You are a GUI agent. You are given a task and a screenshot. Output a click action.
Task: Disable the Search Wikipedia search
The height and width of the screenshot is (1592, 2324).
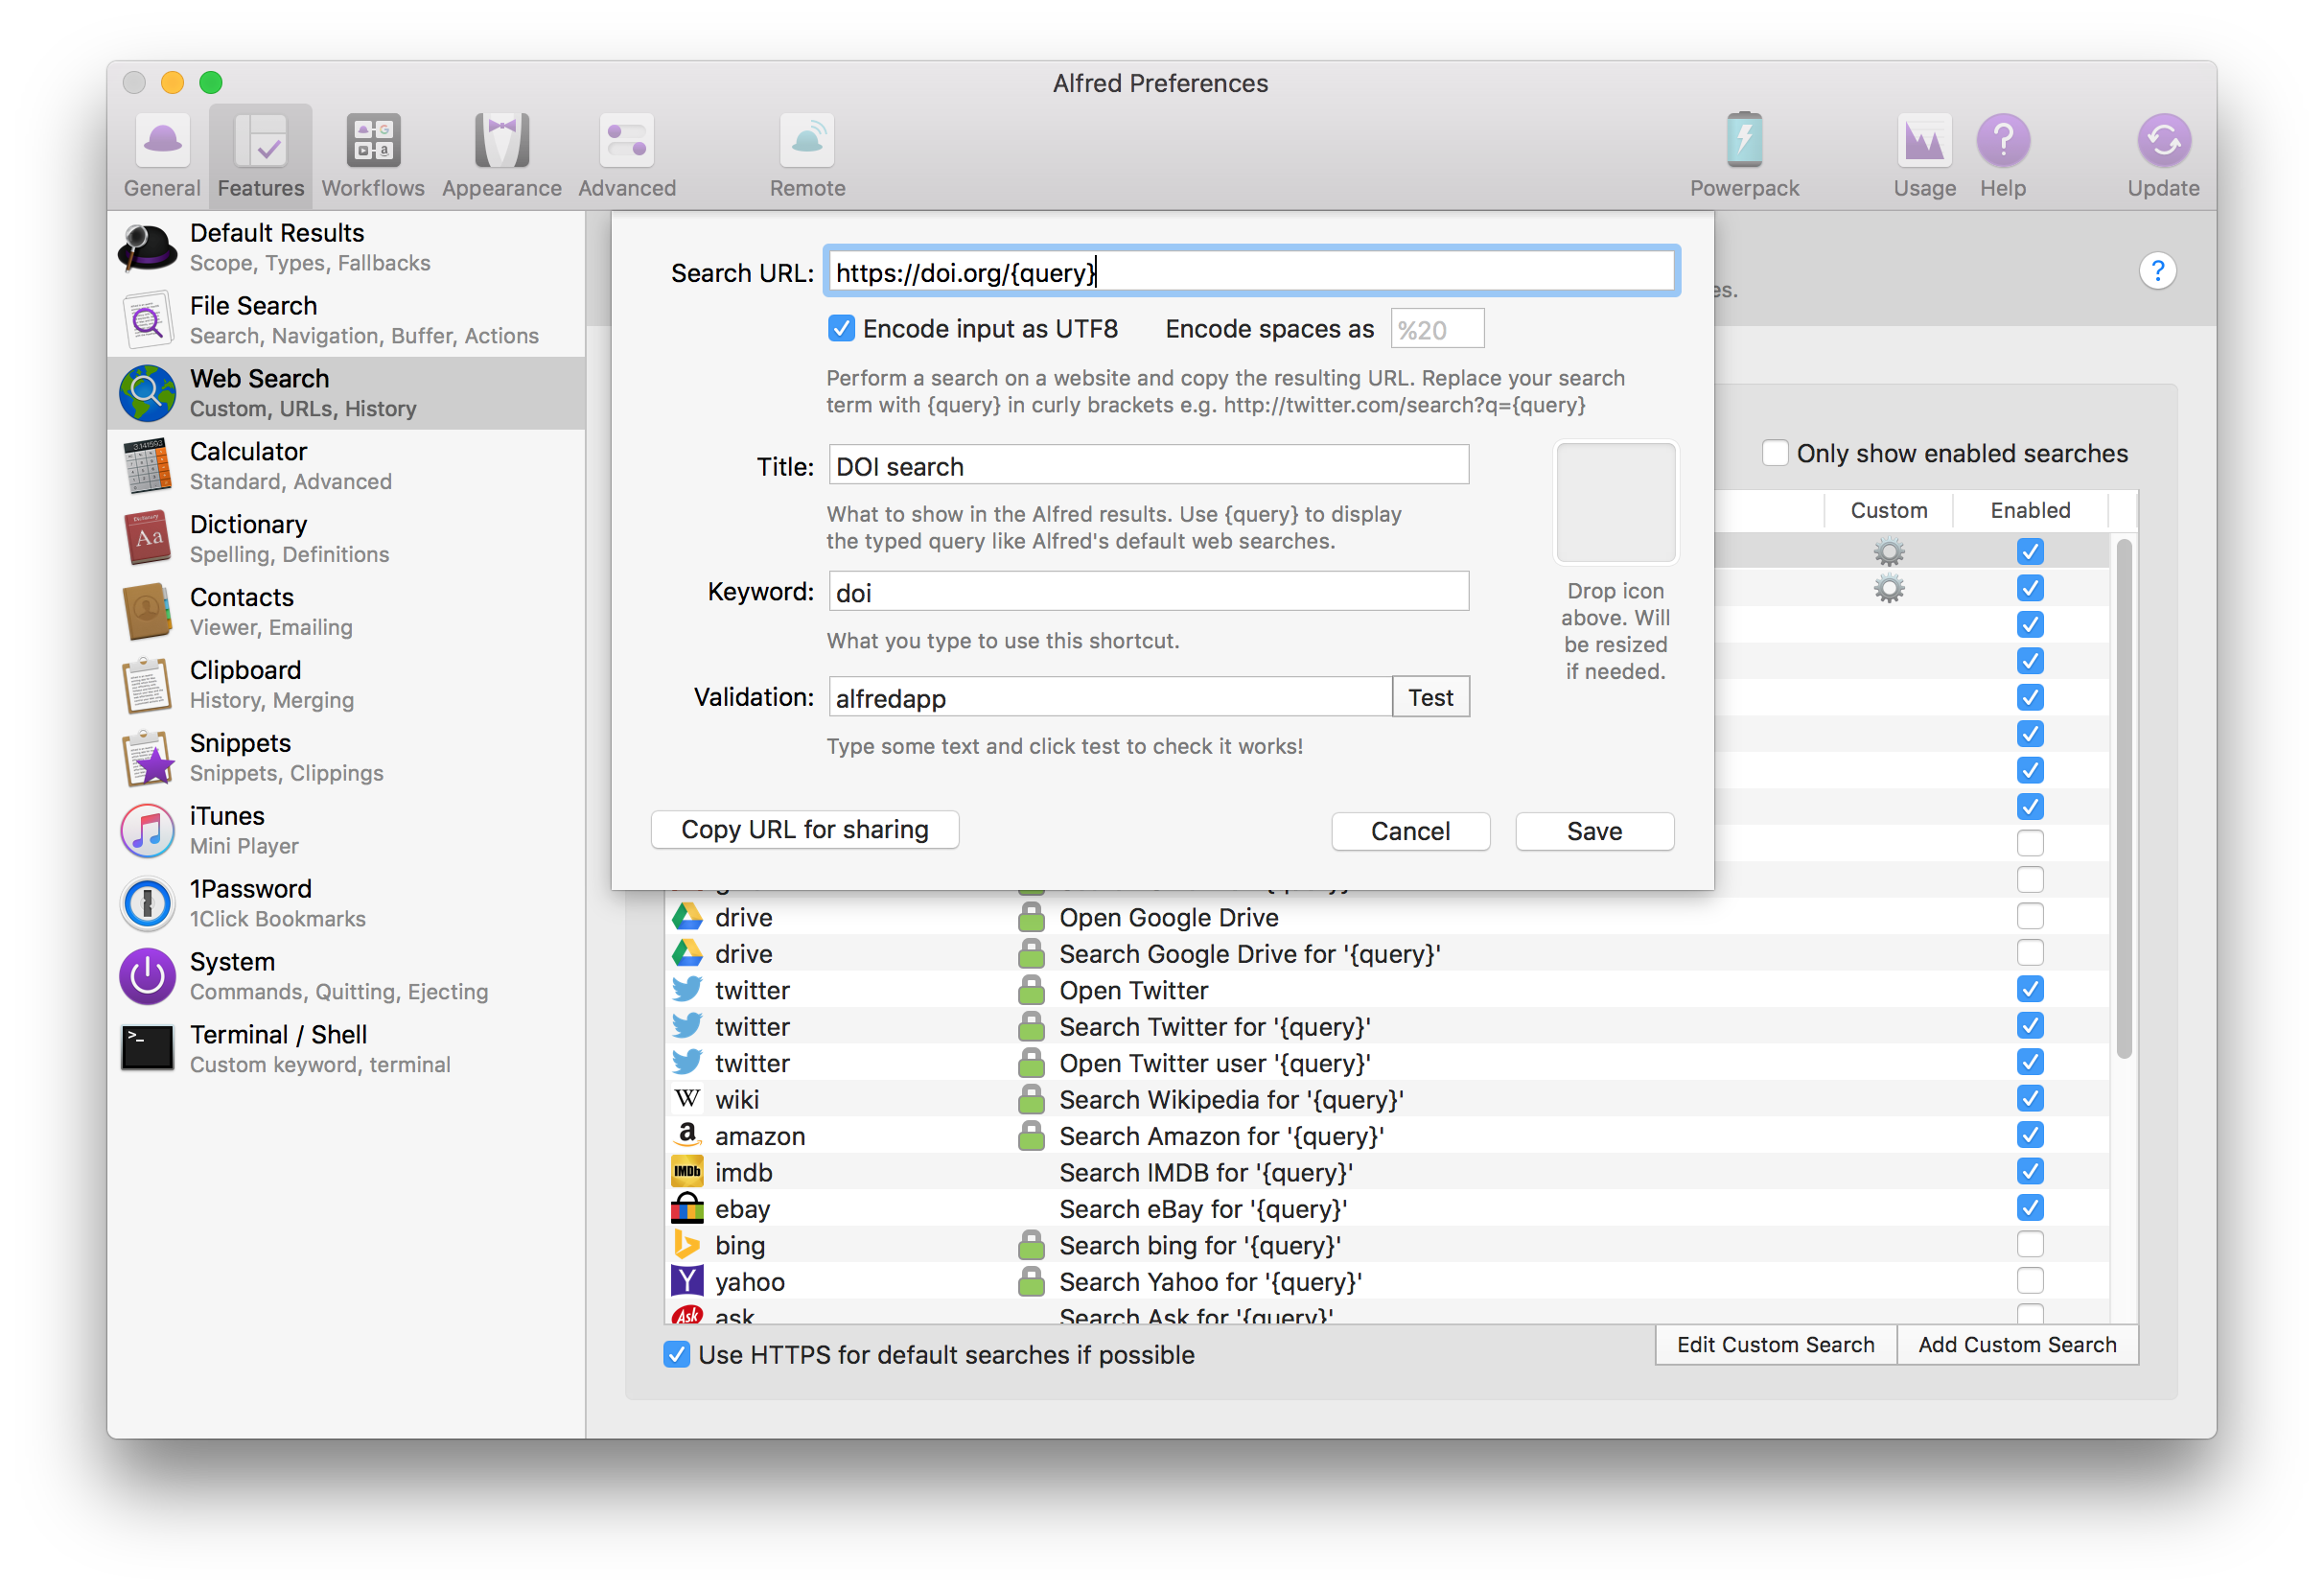(2029, 1099)
